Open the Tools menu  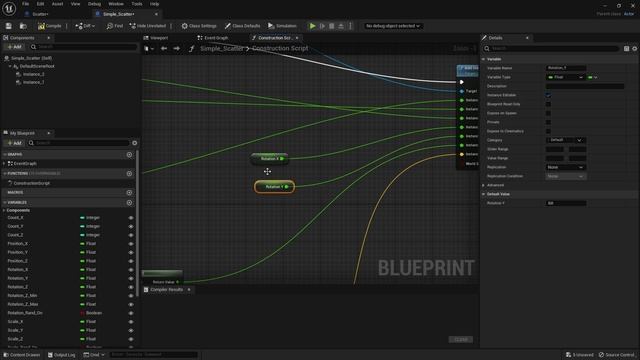[x=137, y=4]
